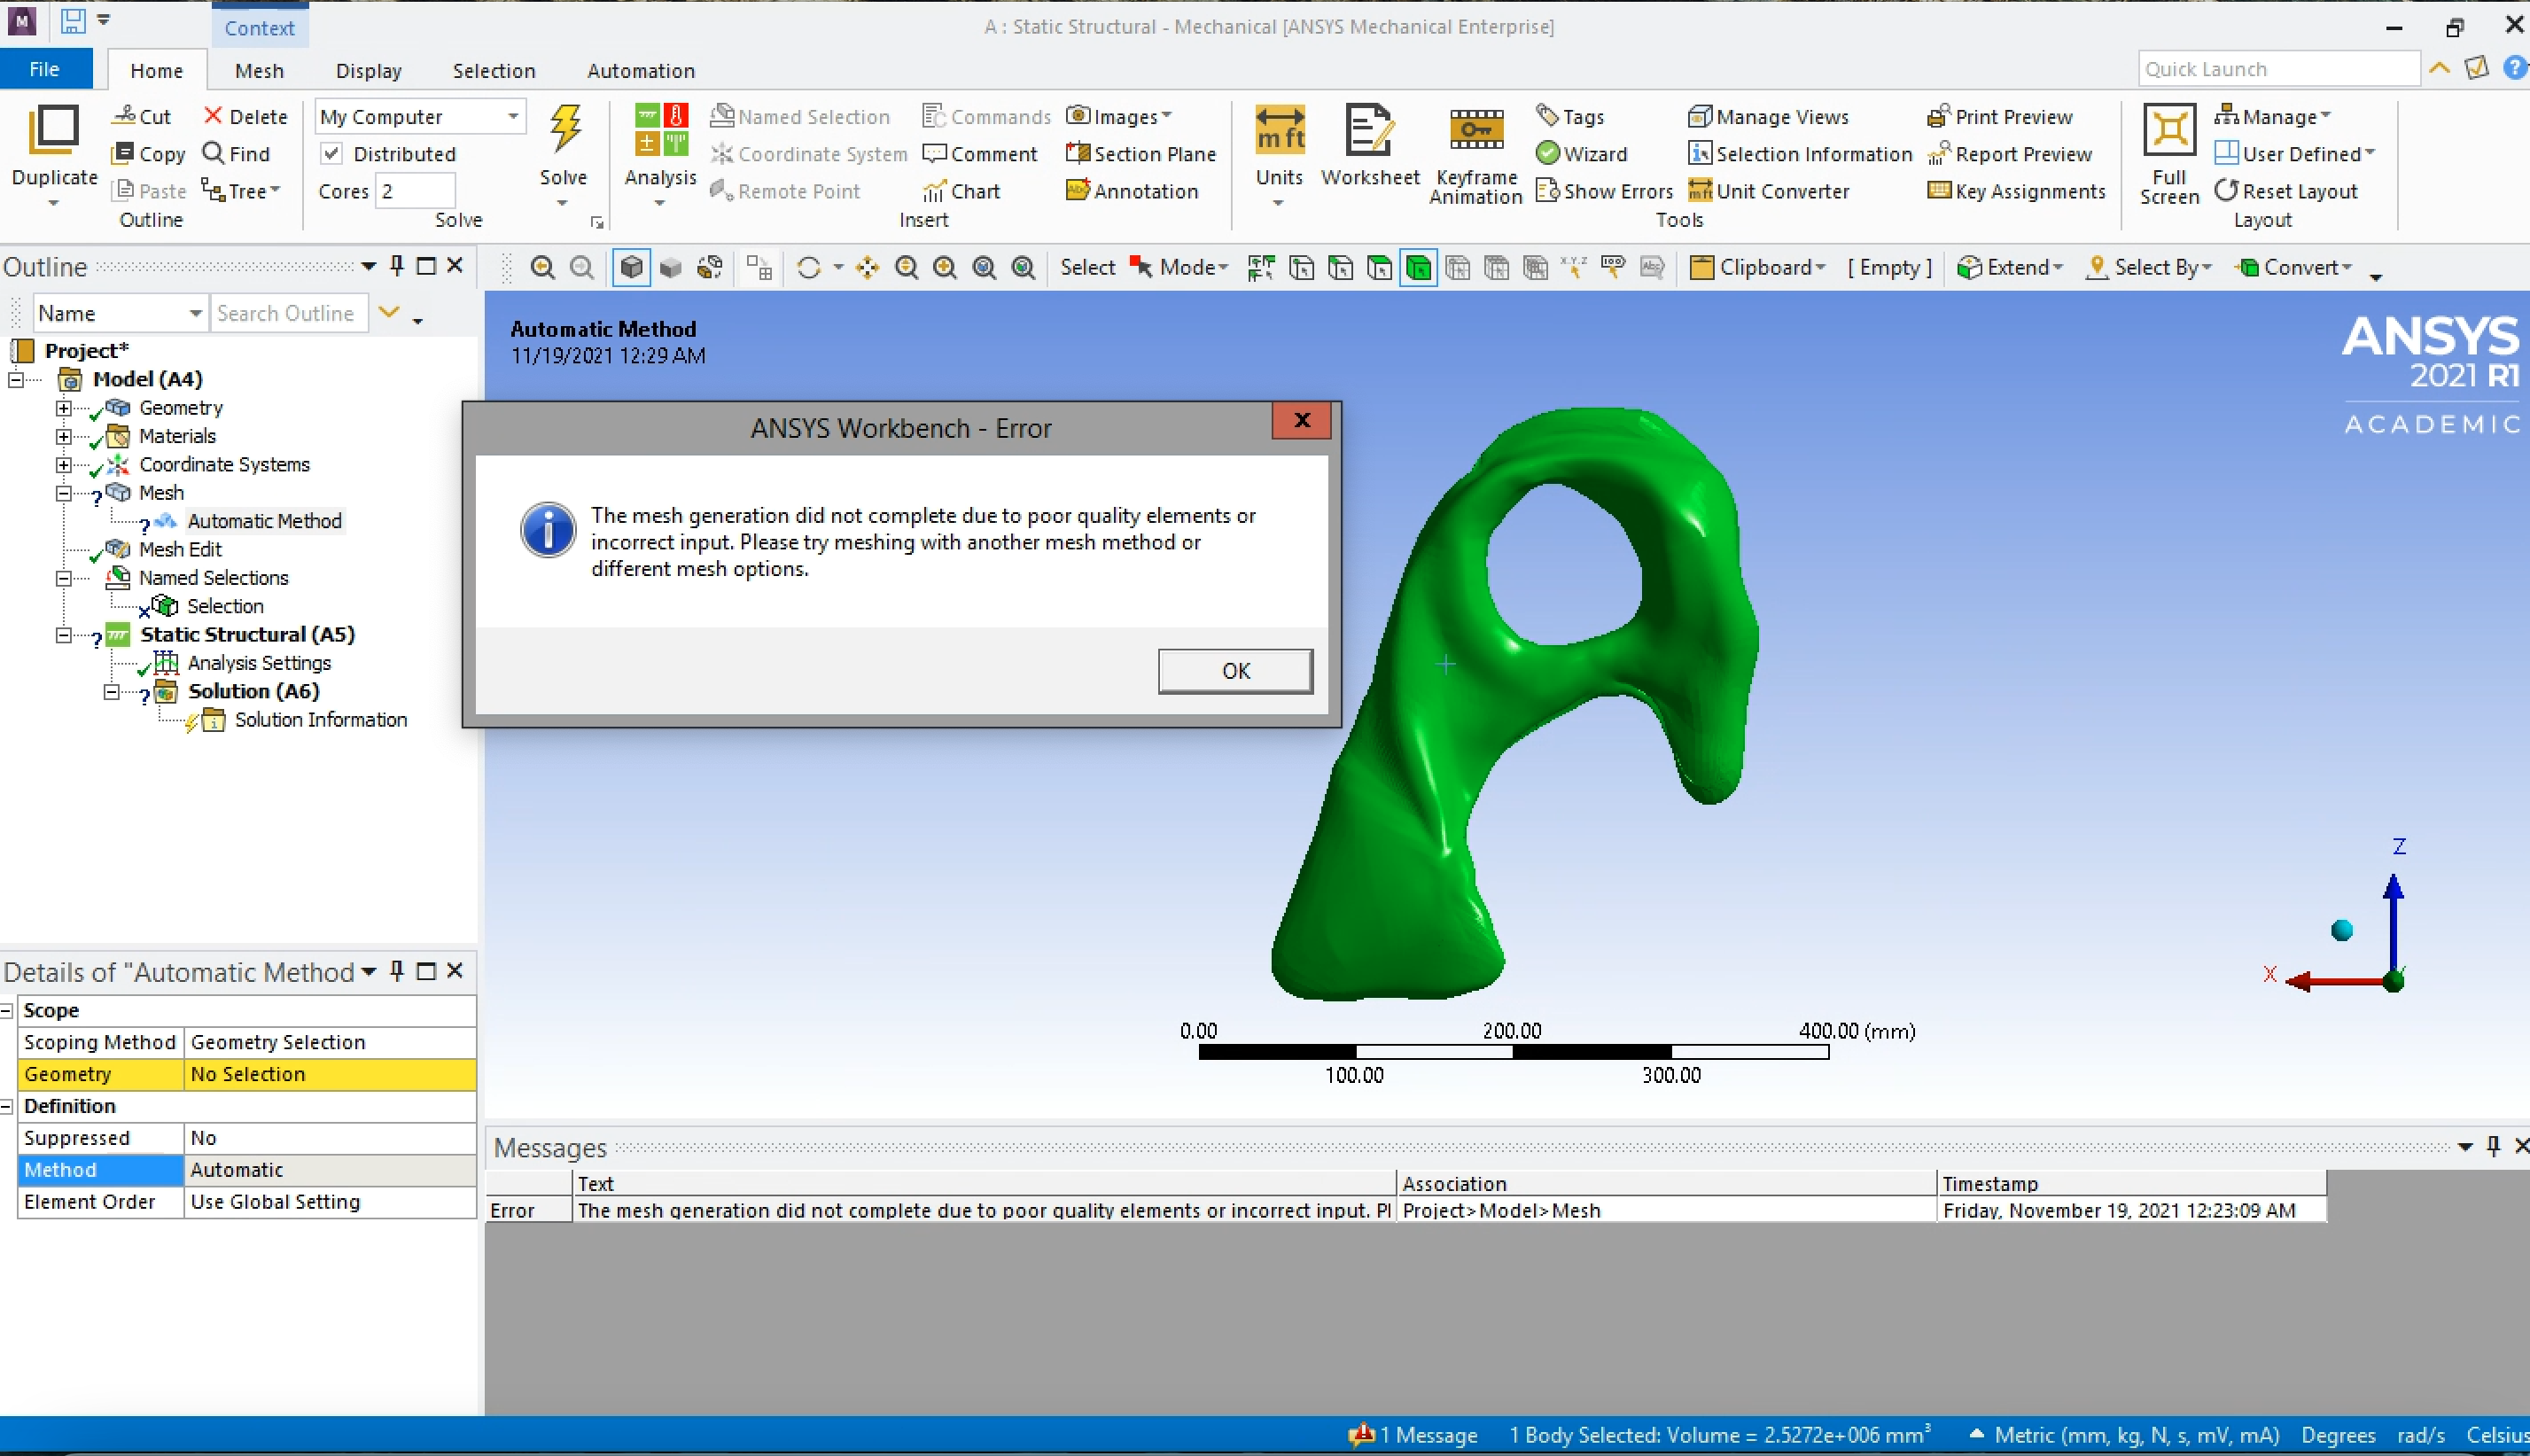Collapse Static Structural (A5) node
Image resolution: width=2530 pixels, height=1456 pixels.
tap(64, 635)
